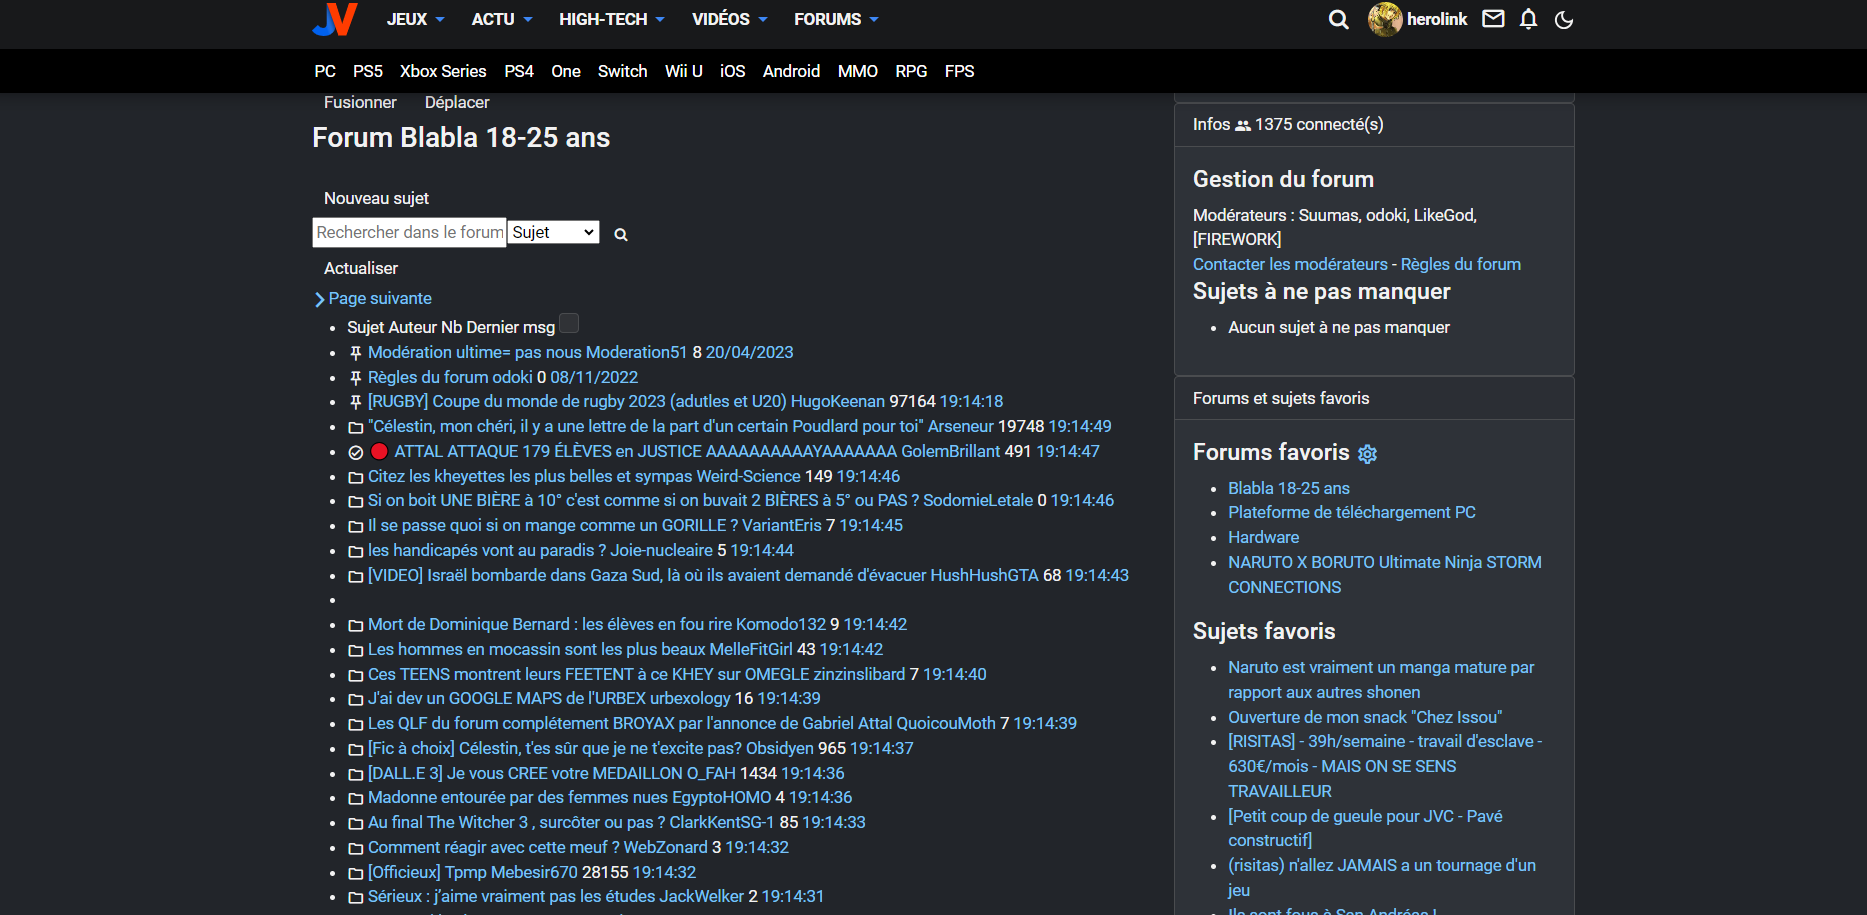Click the Déplacer button
The image size is (1867, 915).
click(x=457, y=102)
